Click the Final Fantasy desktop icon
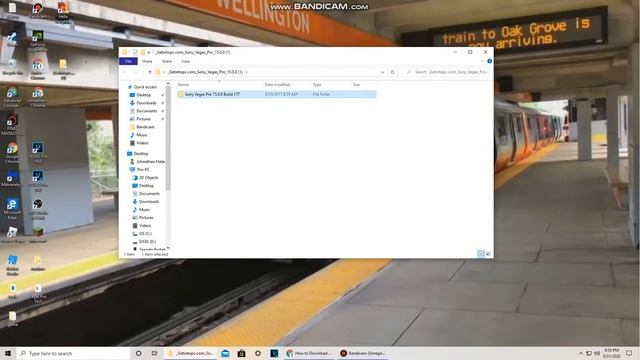Screen dimensions: 640x360 pyautogui.click(x=12, y=124)
